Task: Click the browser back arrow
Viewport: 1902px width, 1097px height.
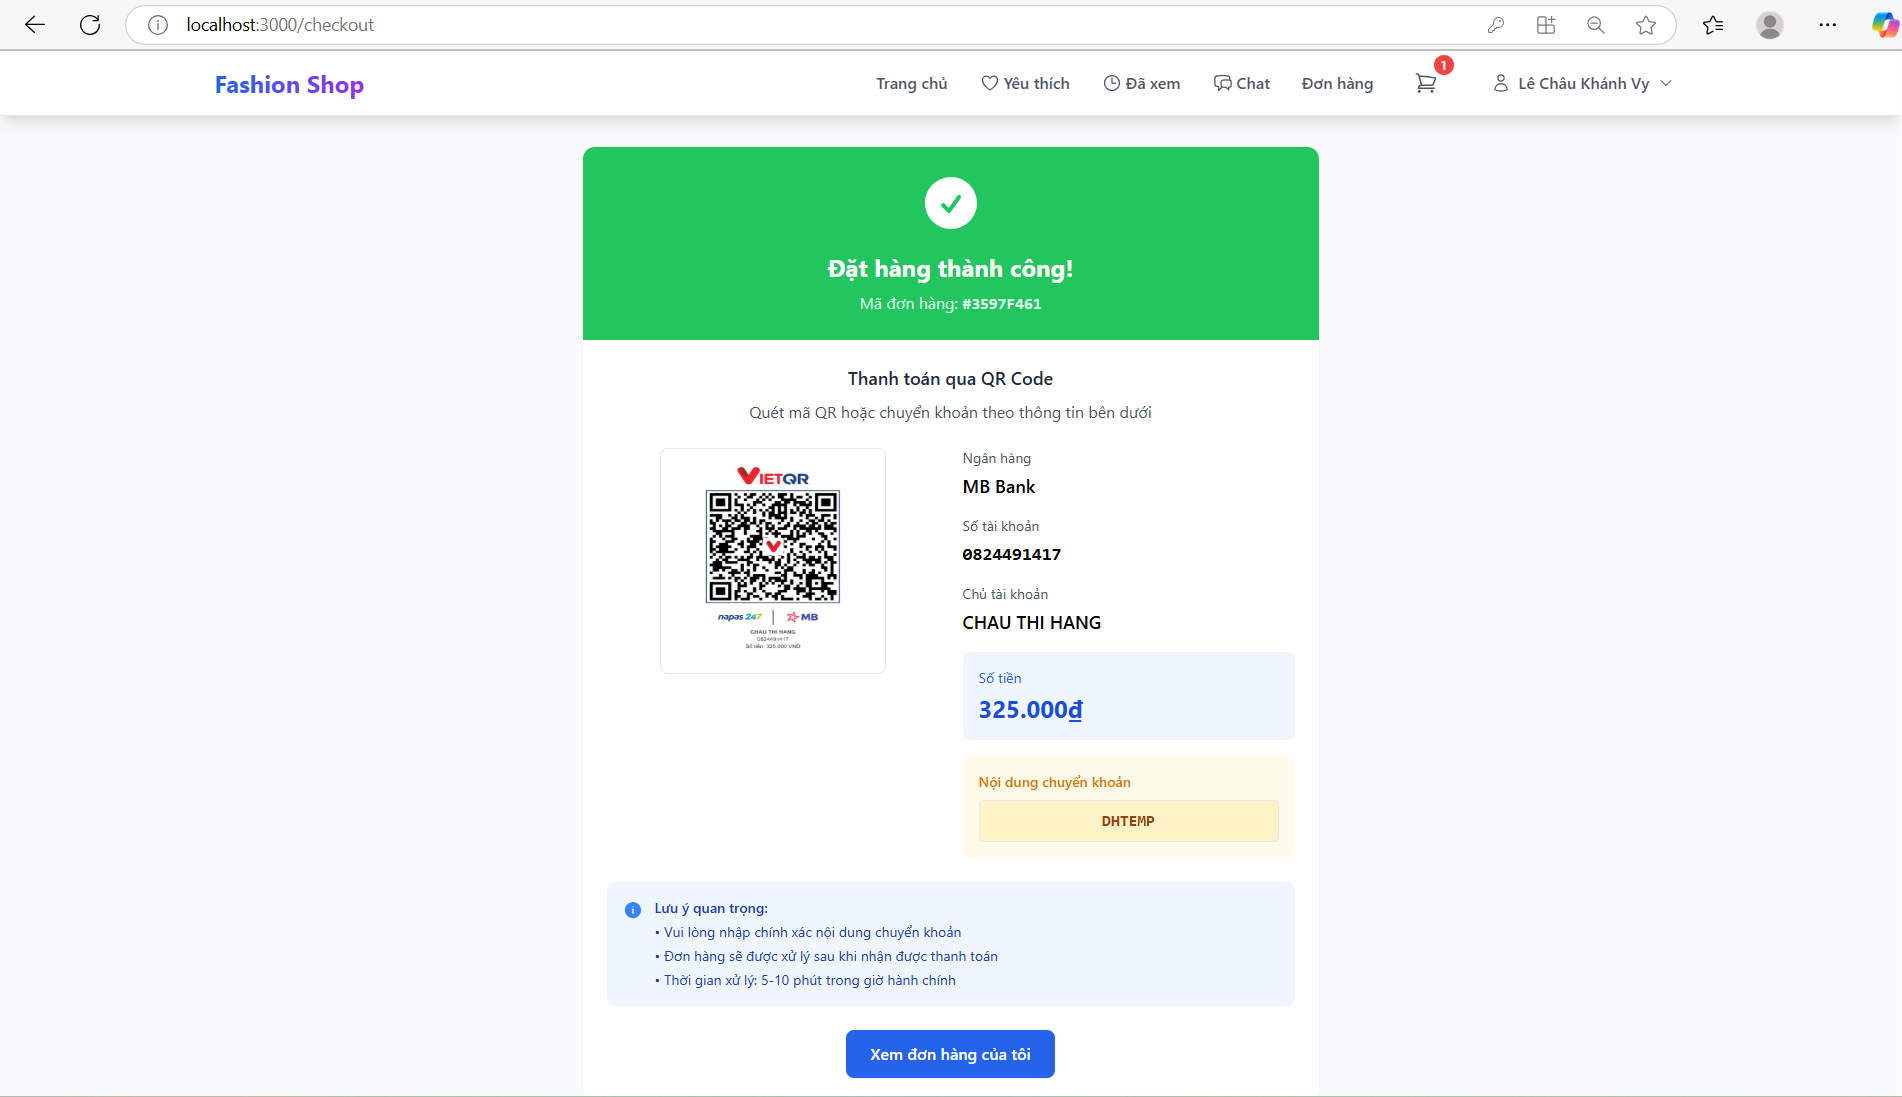Action: pyautogui.click(x=35, y=25)
